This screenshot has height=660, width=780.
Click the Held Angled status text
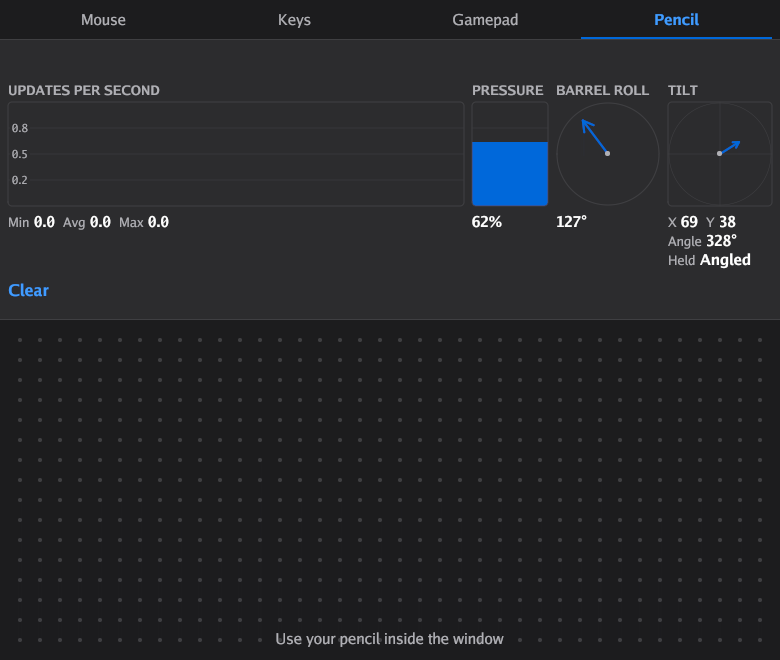tap(709, 260)
